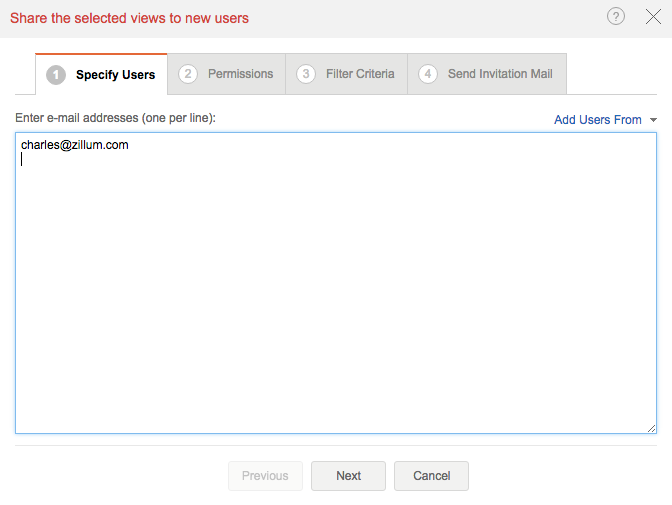Proceed with the Next button
This screenshot has width=672, height=505.
[348, 476]
